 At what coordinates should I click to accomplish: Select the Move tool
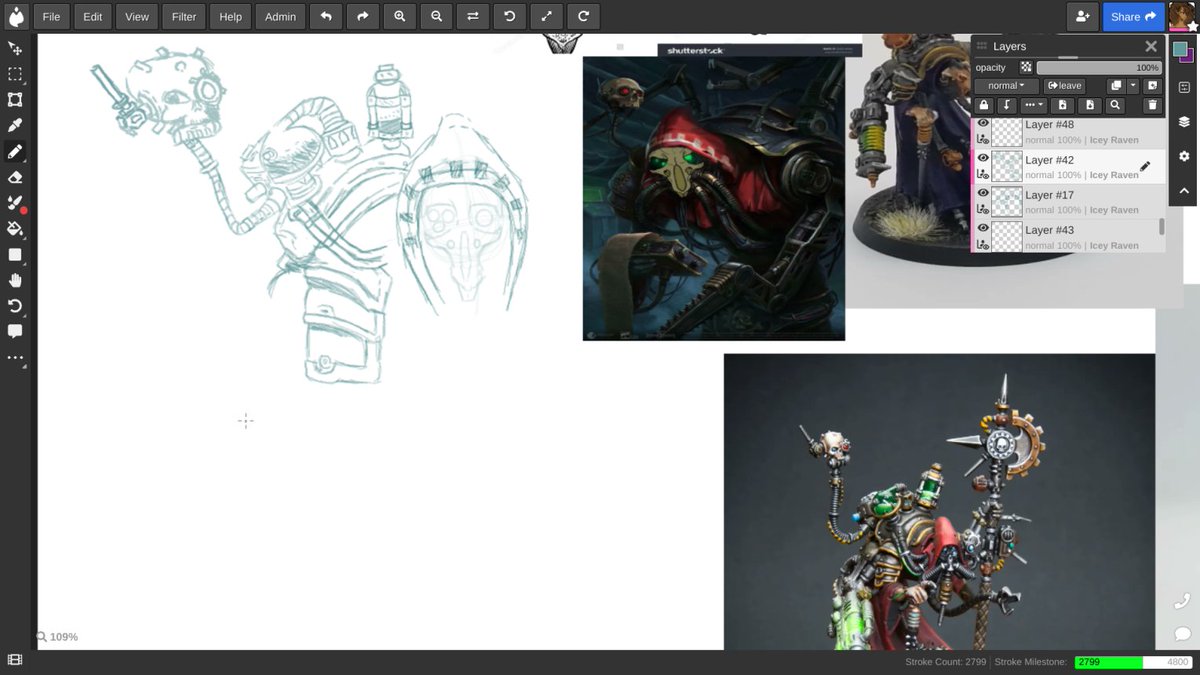(15, 48)
